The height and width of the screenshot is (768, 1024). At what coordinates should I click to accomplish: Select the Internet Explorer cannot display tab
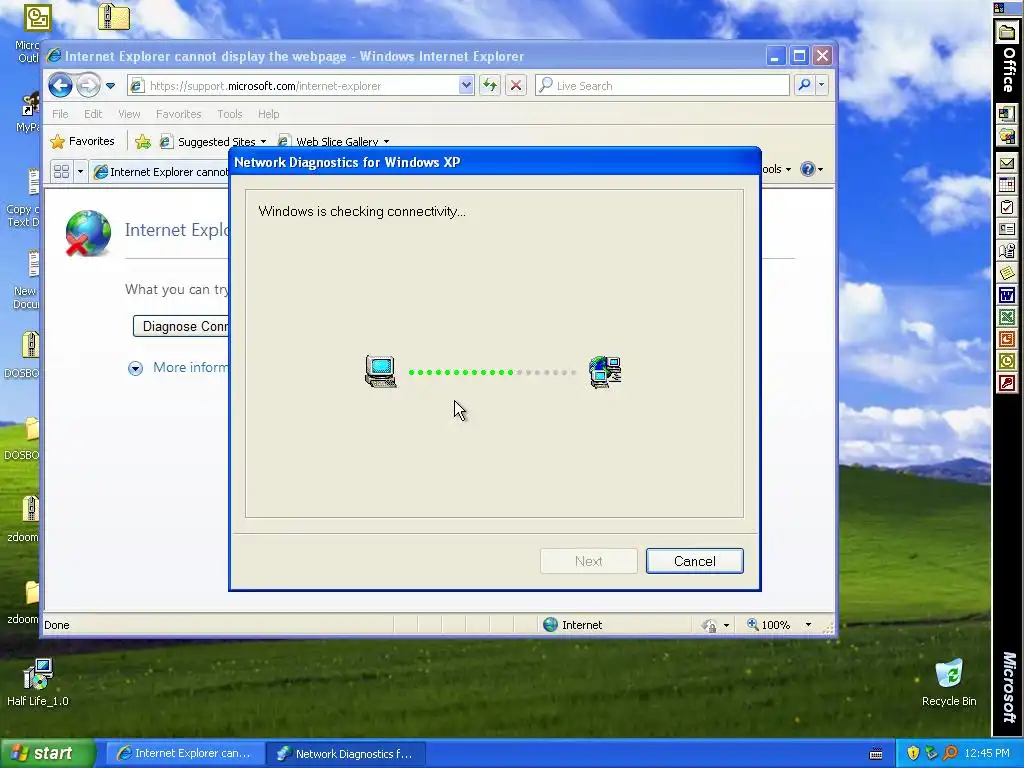pos(161,172)
